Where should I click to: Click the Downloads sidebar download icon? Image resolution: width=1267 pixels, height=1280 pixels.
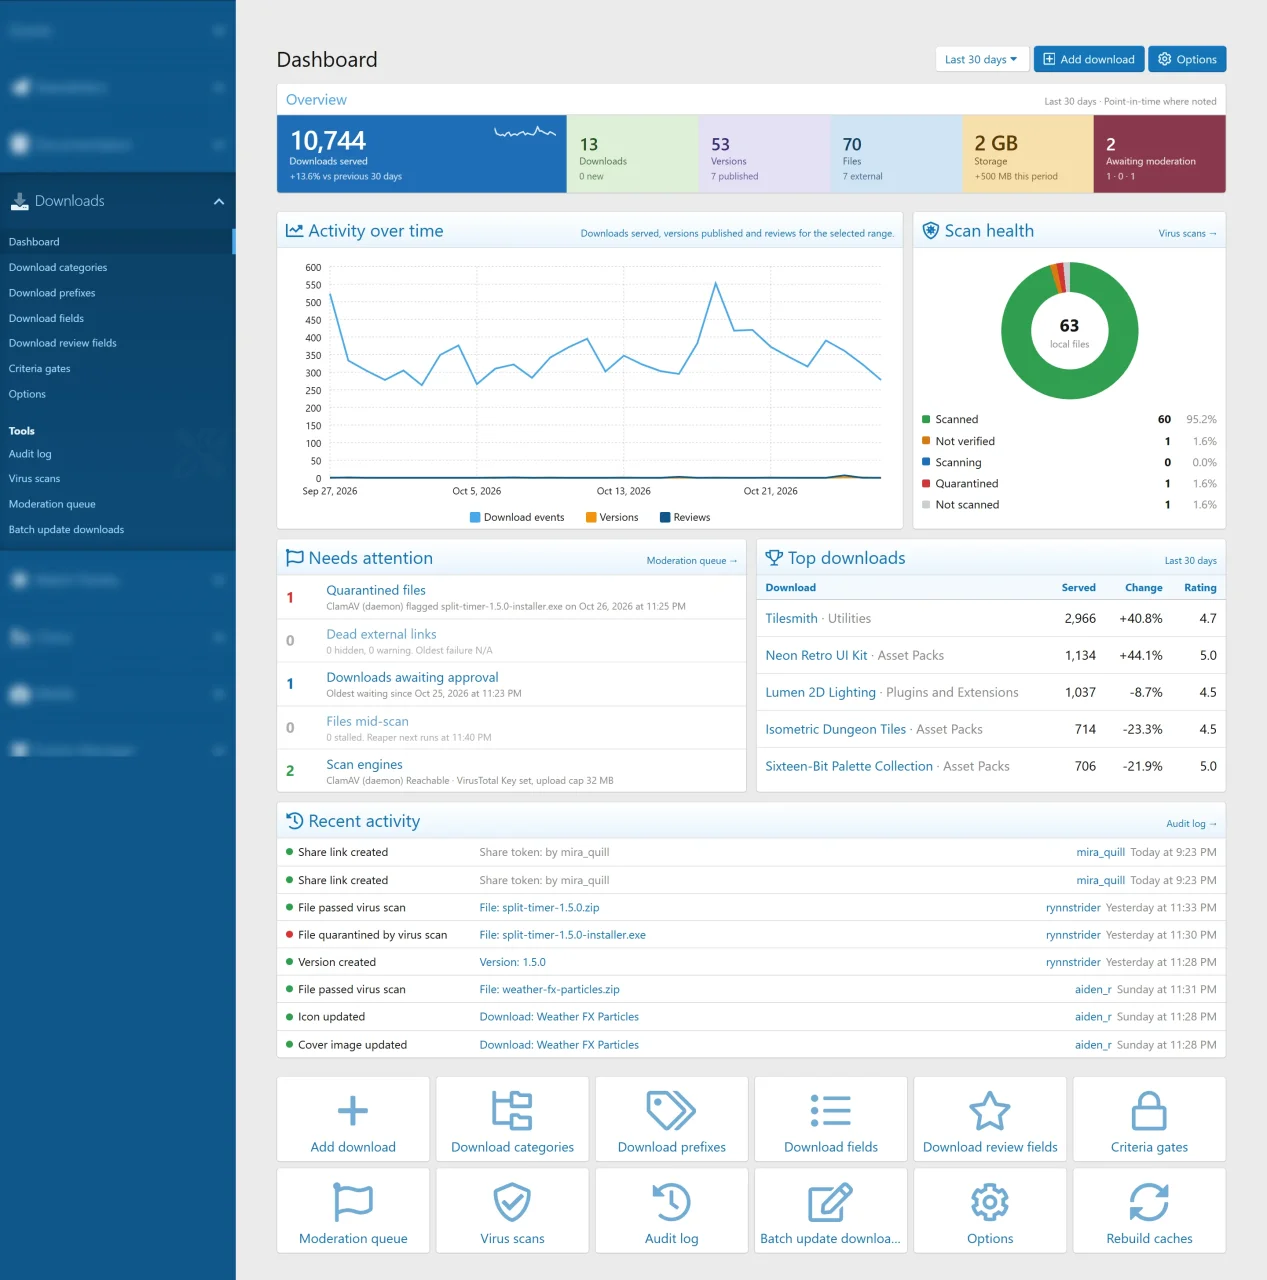click(19, 201)
